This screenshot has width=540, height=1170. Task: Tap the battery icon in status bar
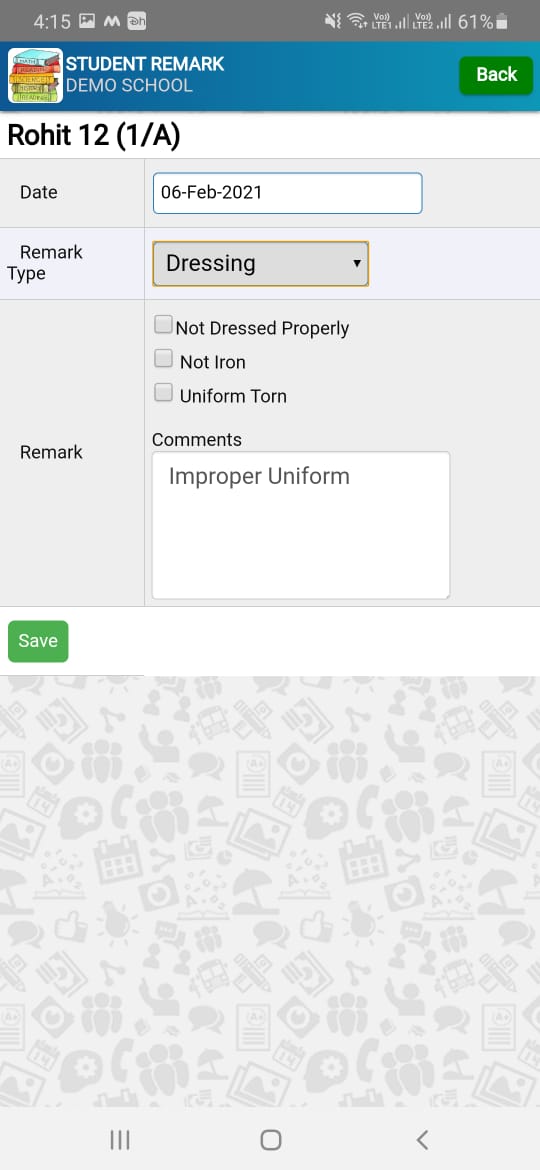pyautogui.click(x=502, y=22)
